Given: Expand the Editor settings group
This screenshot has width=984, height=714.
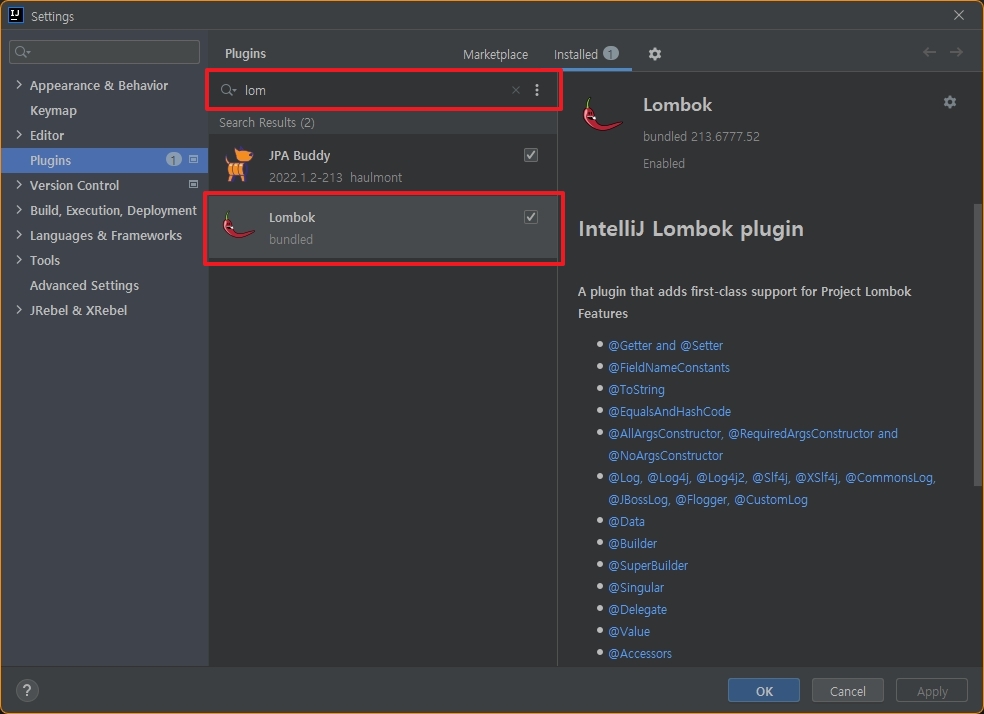Looking at the screenshot, I should coord(19,135).
